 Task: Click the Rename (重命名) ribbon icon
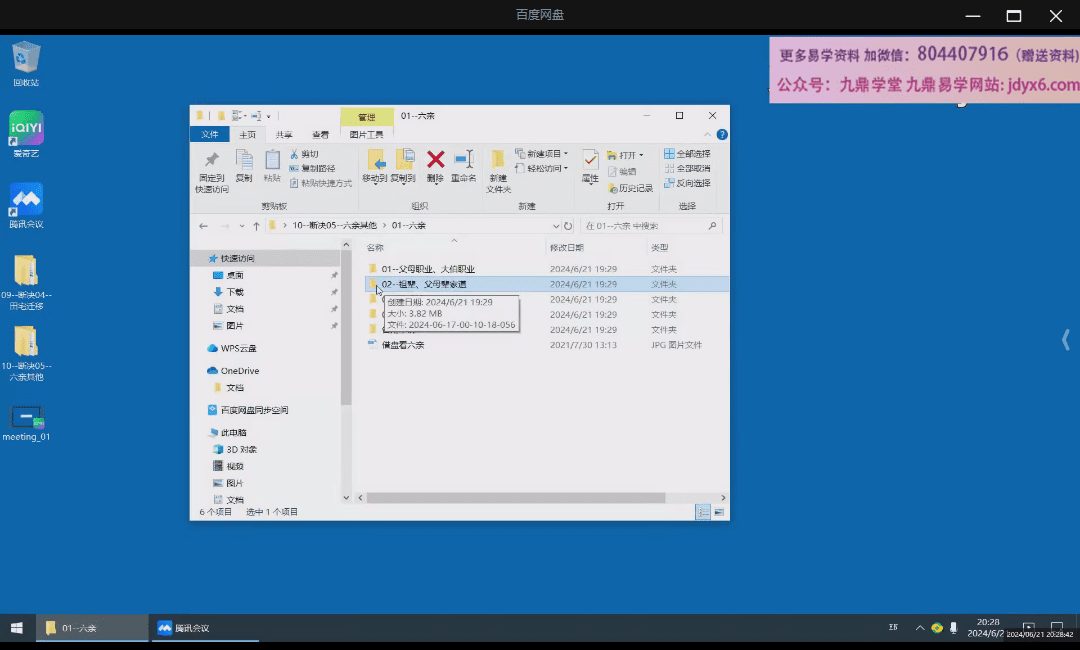click(463, 160)
